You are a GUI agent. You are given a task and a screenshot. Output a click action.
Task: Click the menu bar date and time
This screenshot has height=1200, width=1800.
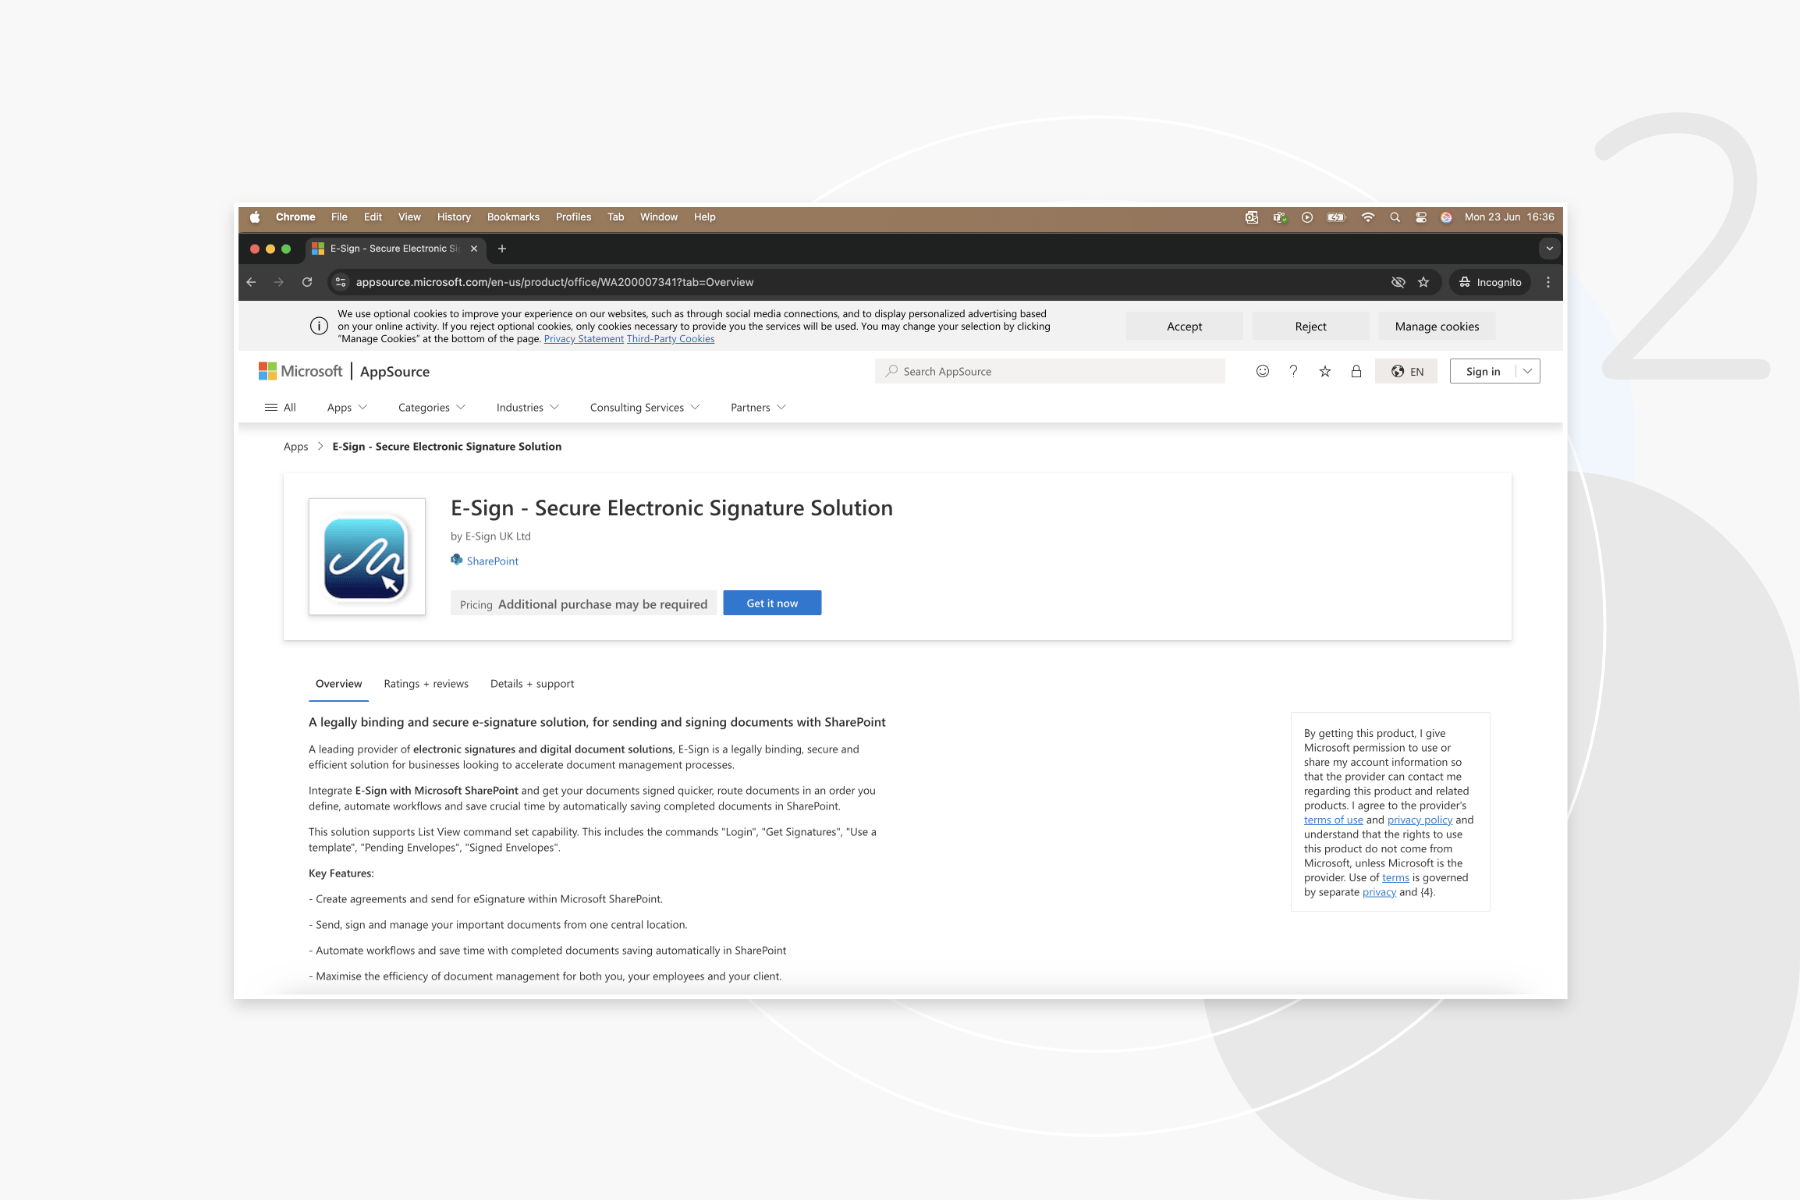coord(1509,217)
